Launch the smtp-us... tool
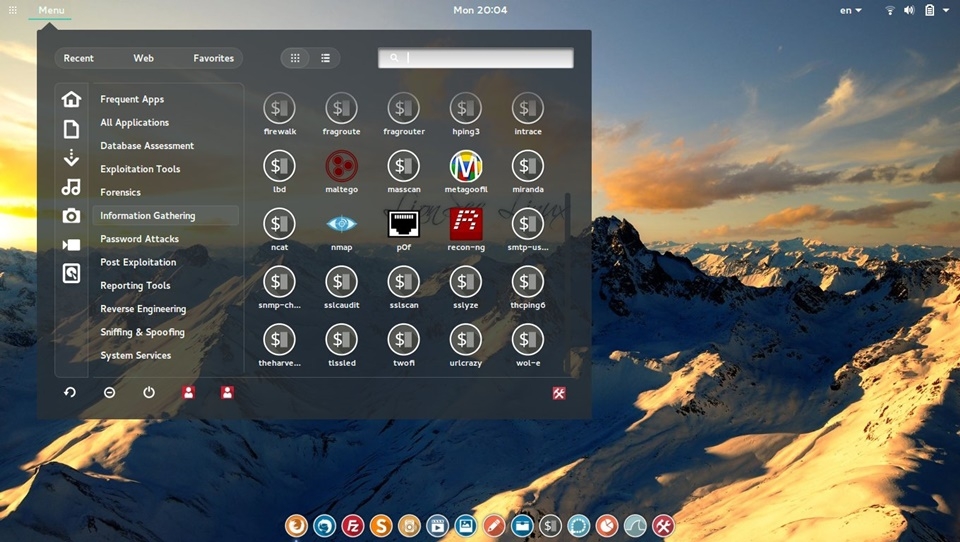Image resolution: width=960 pixels, height=542 pixels. click(527, 230)
